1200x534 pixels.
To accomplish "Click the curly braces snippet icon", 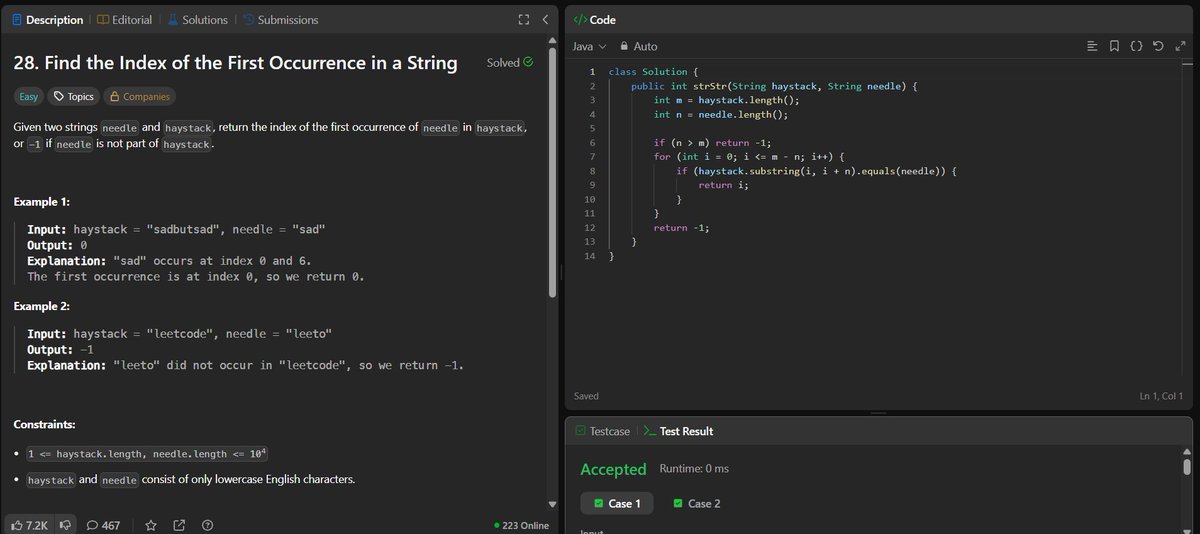I will click(1137, 47).
